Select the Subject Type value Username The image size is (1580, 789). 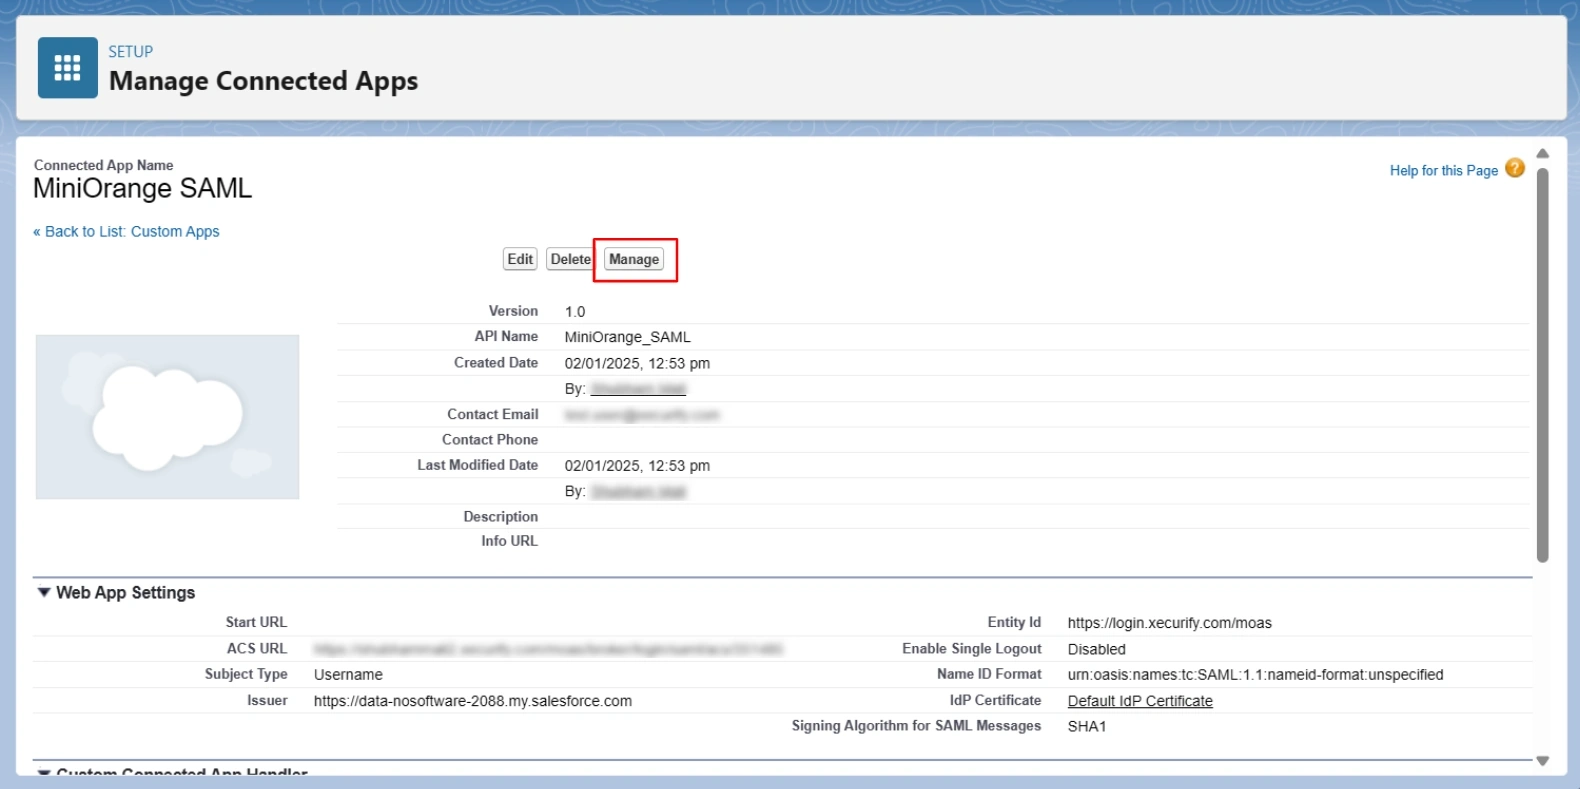[348, 675]
